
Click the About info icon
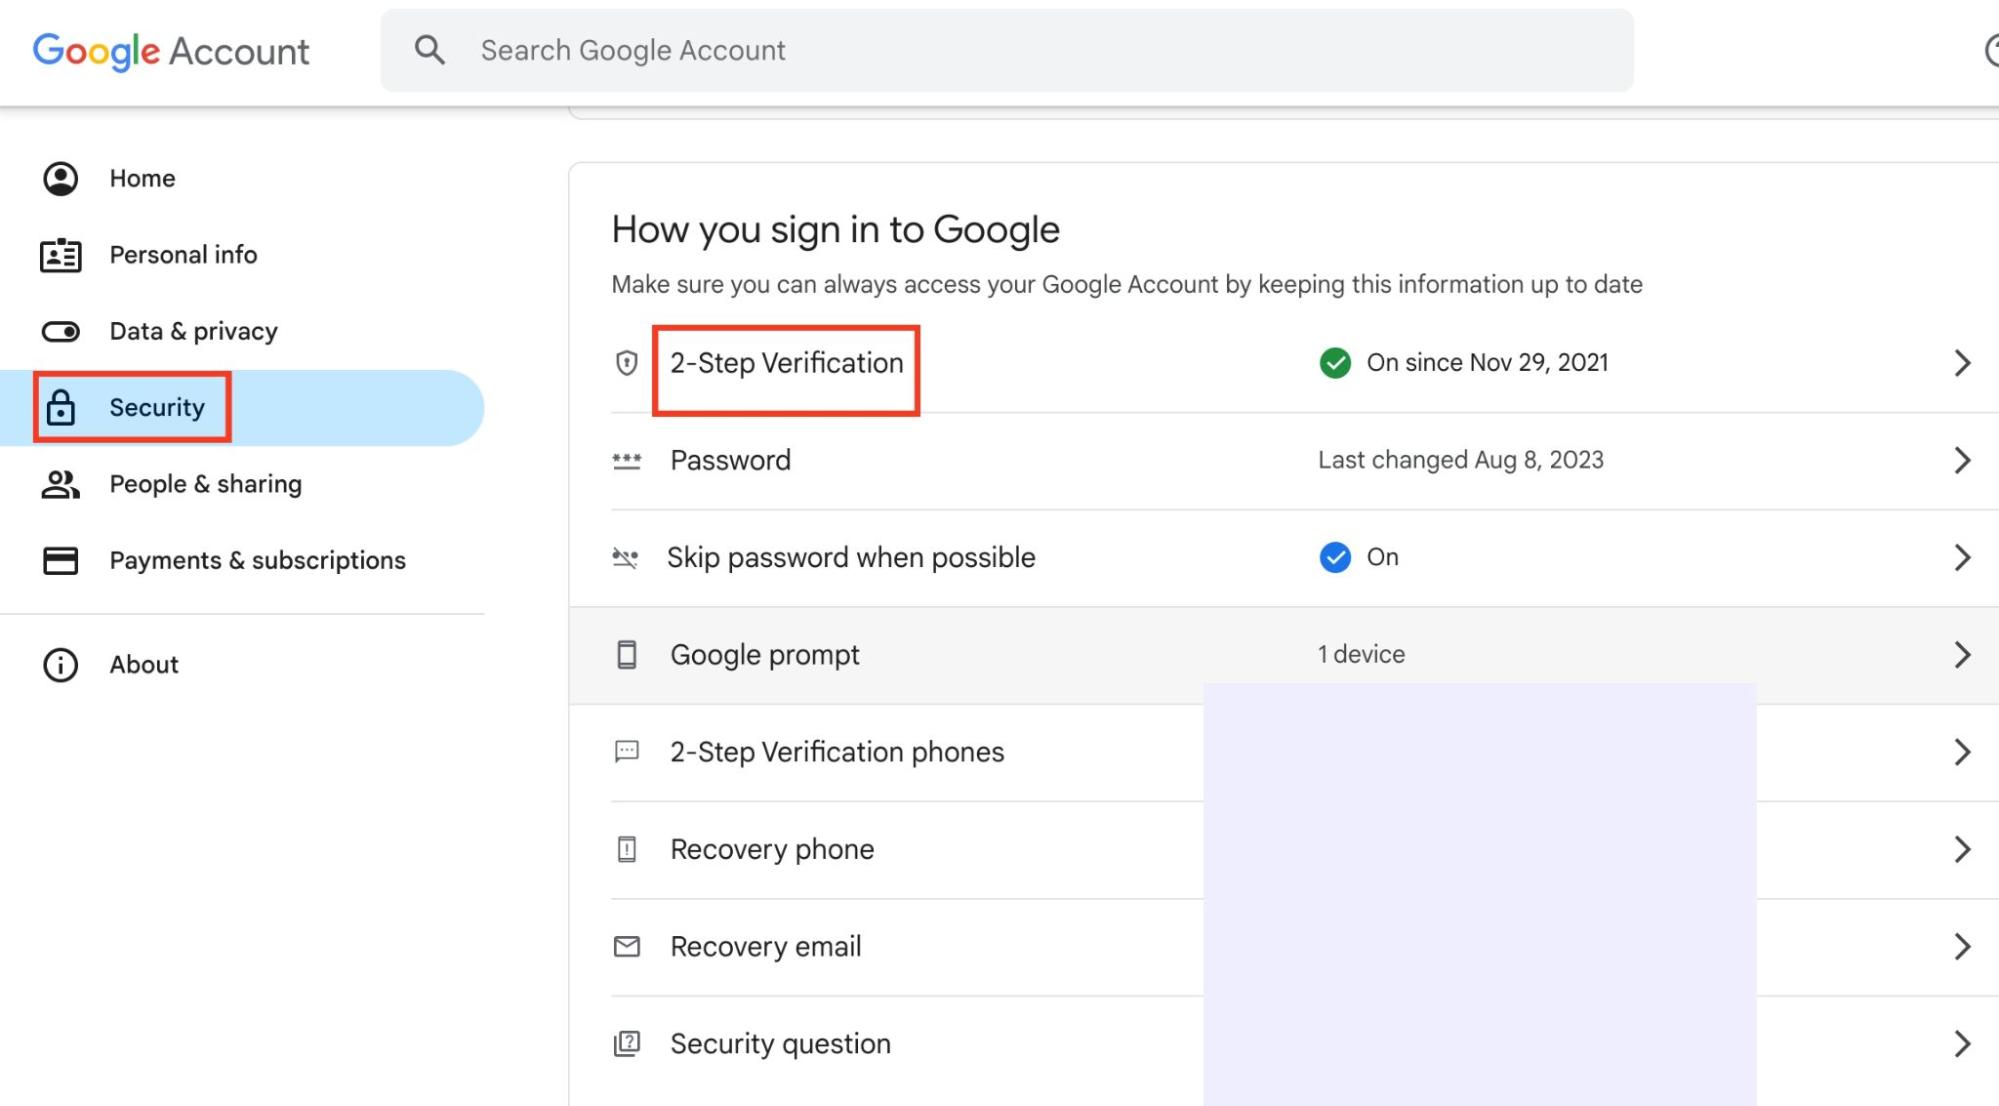click(61, 664)
